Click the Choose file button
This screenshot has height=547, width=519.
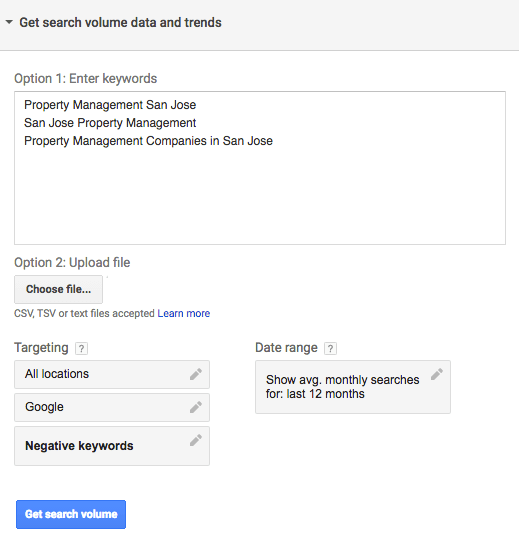58,289
